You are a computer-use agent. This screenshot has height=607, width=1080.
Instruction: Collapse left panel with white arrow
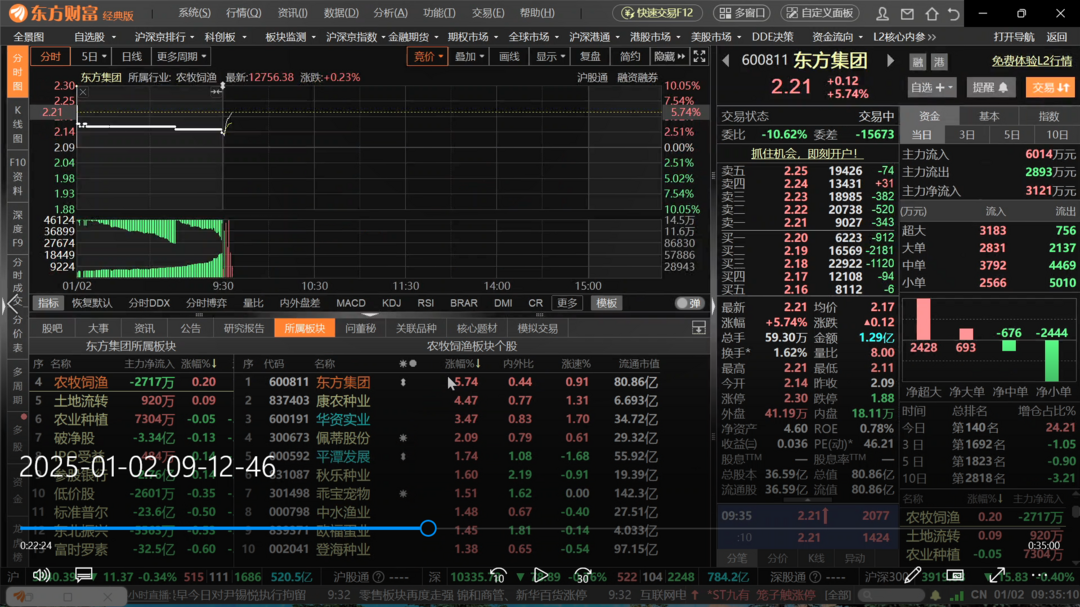tap(10, 305)
